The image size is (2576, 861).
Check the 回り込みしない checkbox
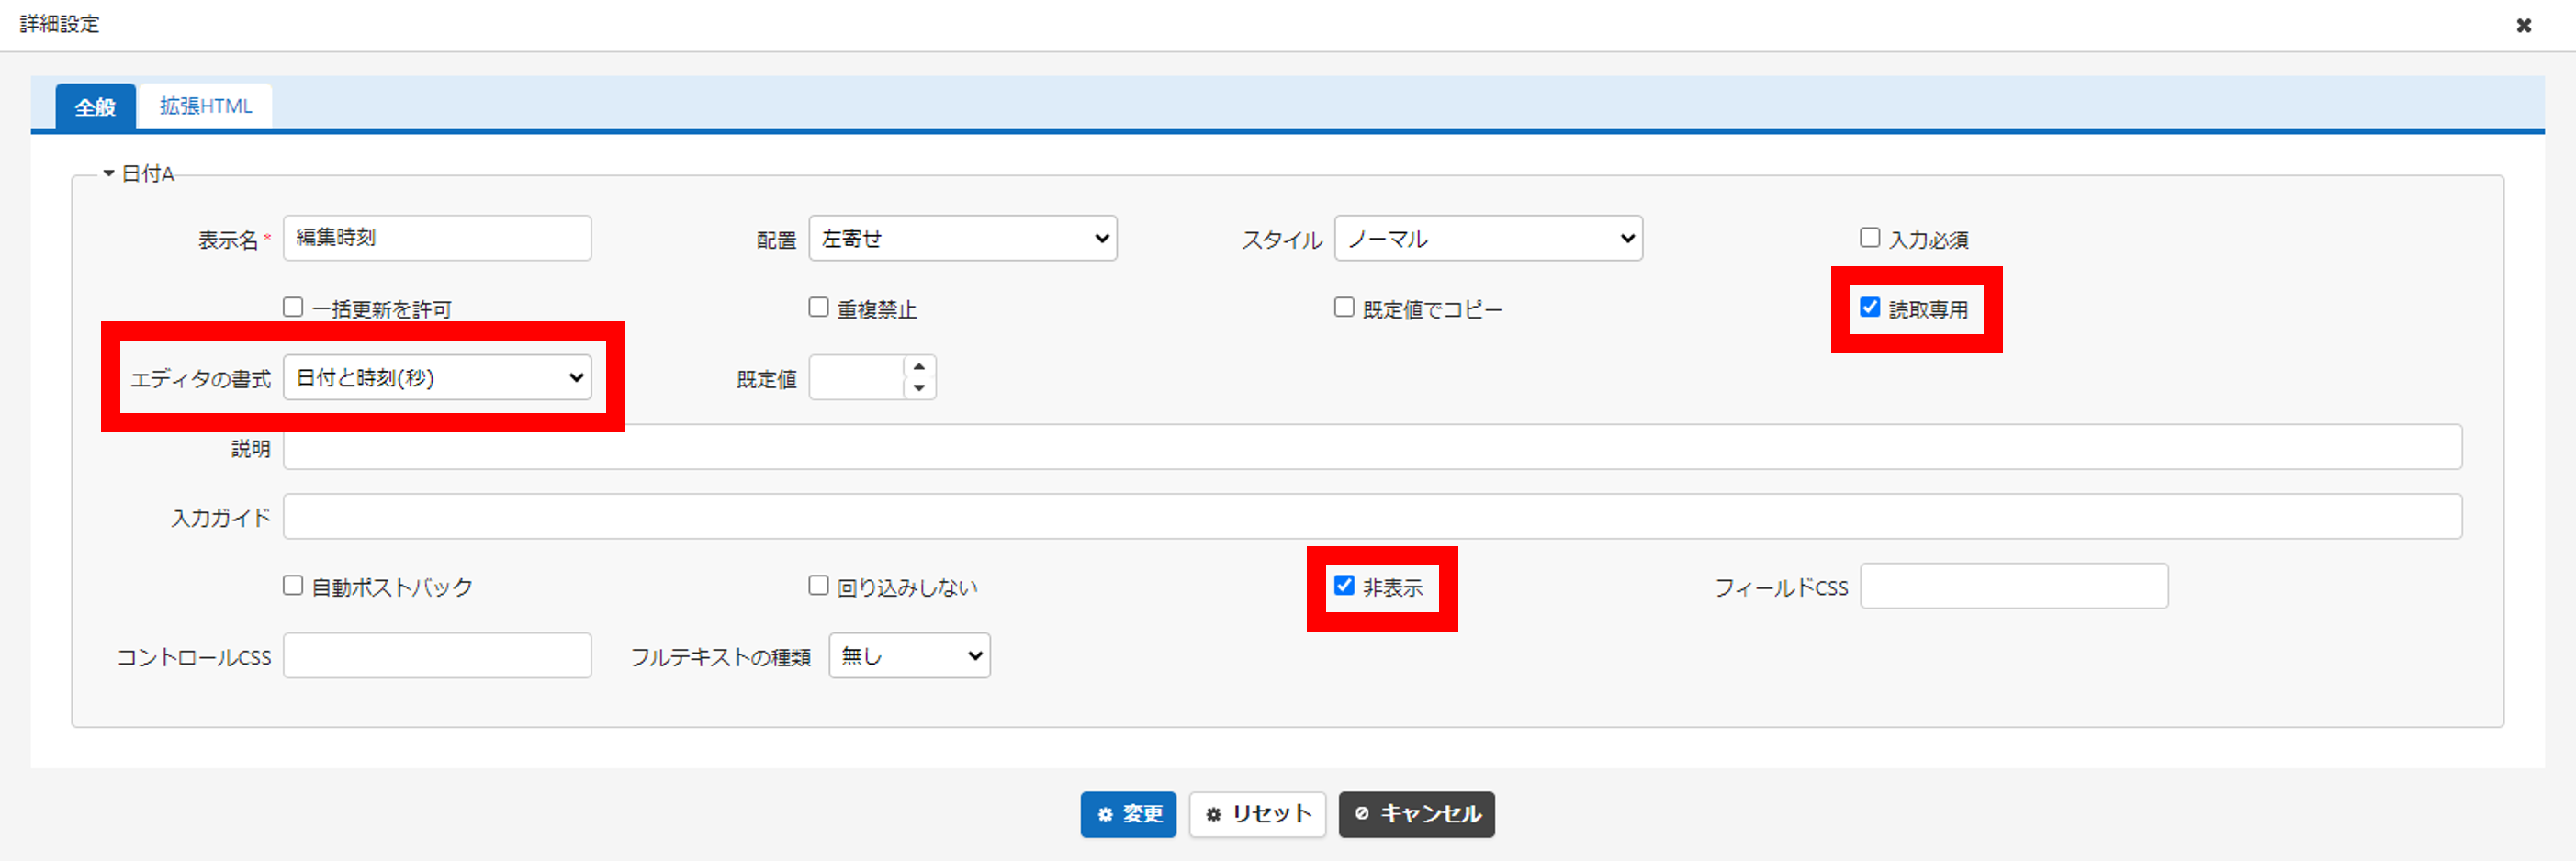[818, 585]
